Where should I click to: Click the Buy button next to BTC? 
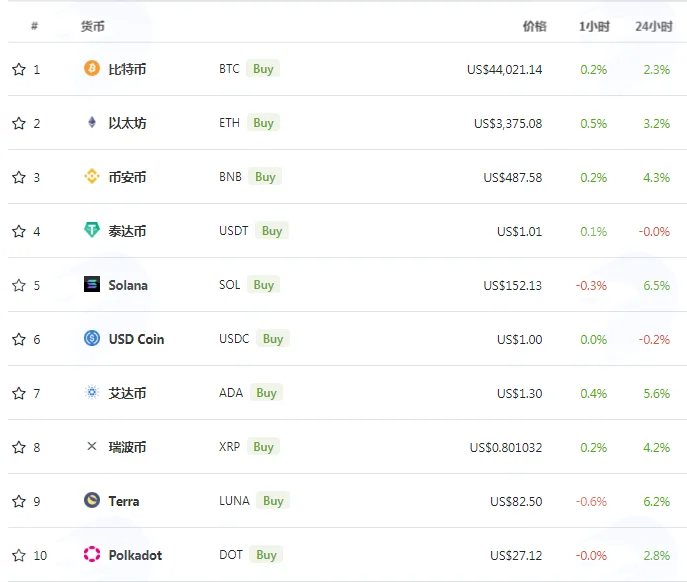click(263, 69)
